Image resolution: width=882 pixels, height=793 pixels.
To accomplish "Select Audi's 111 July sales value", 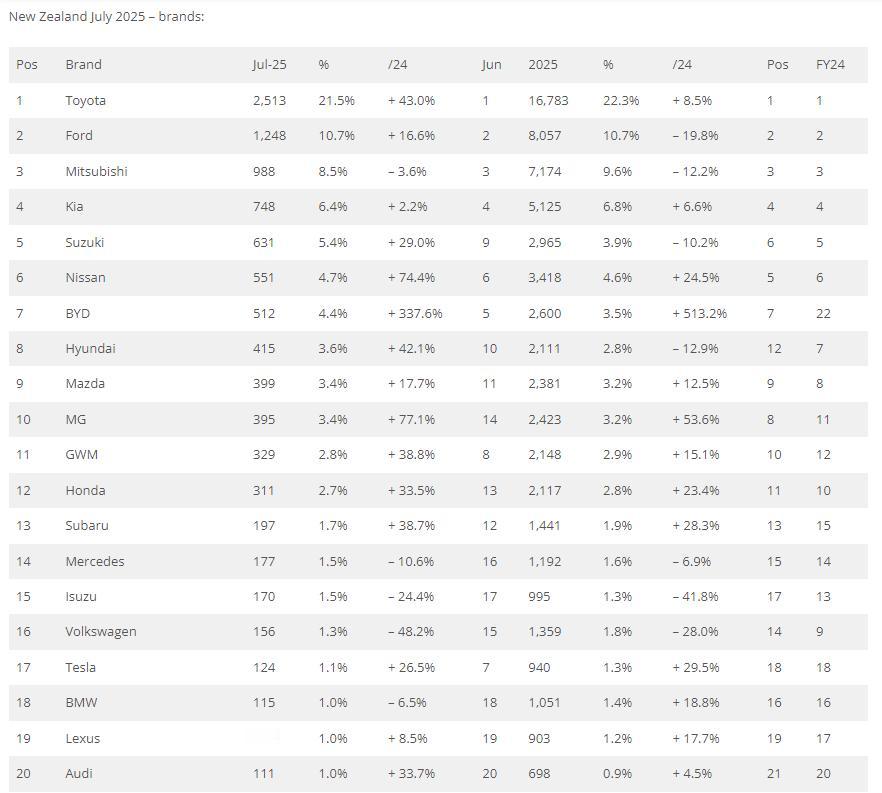I will coord(263,774).
